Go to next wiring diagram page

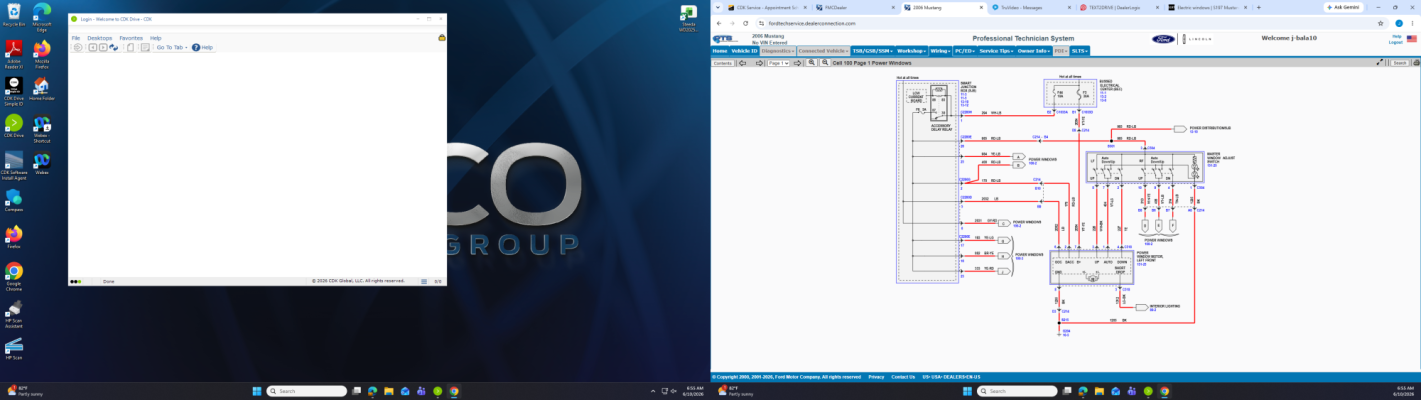click(x=797, y=62)
